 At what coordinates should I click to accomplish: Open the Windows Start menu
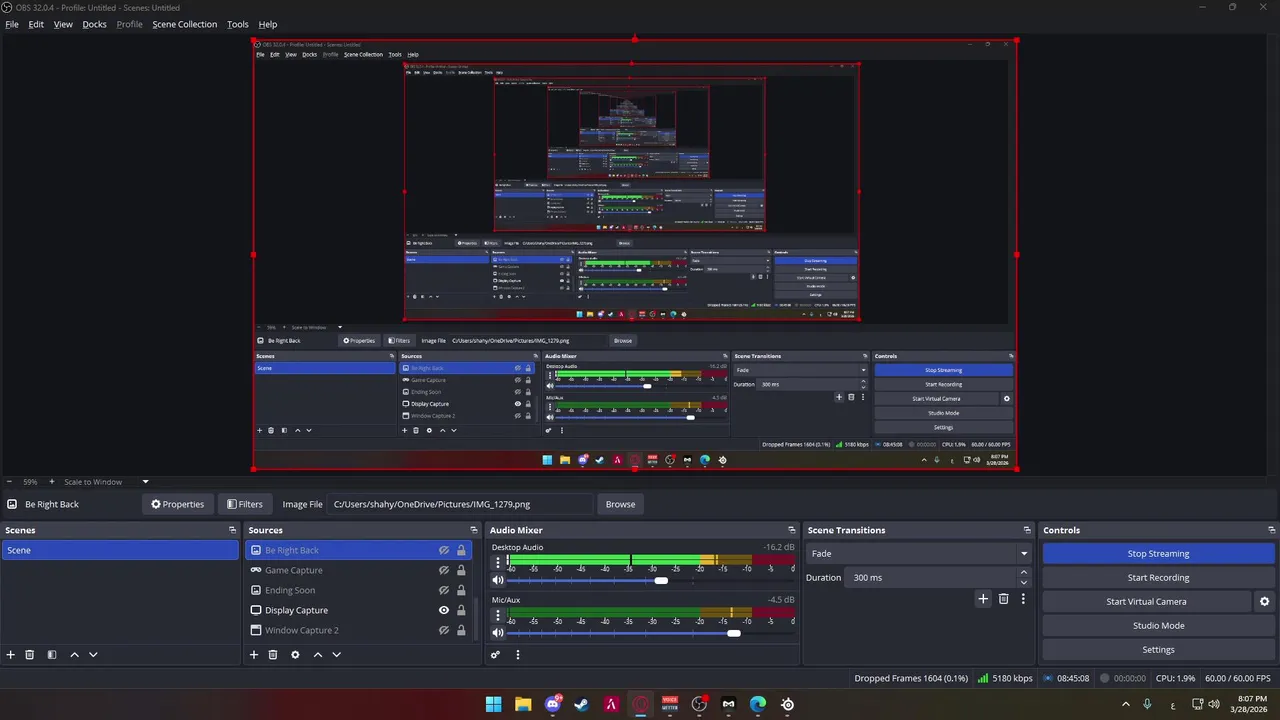[x=494, y=704]
